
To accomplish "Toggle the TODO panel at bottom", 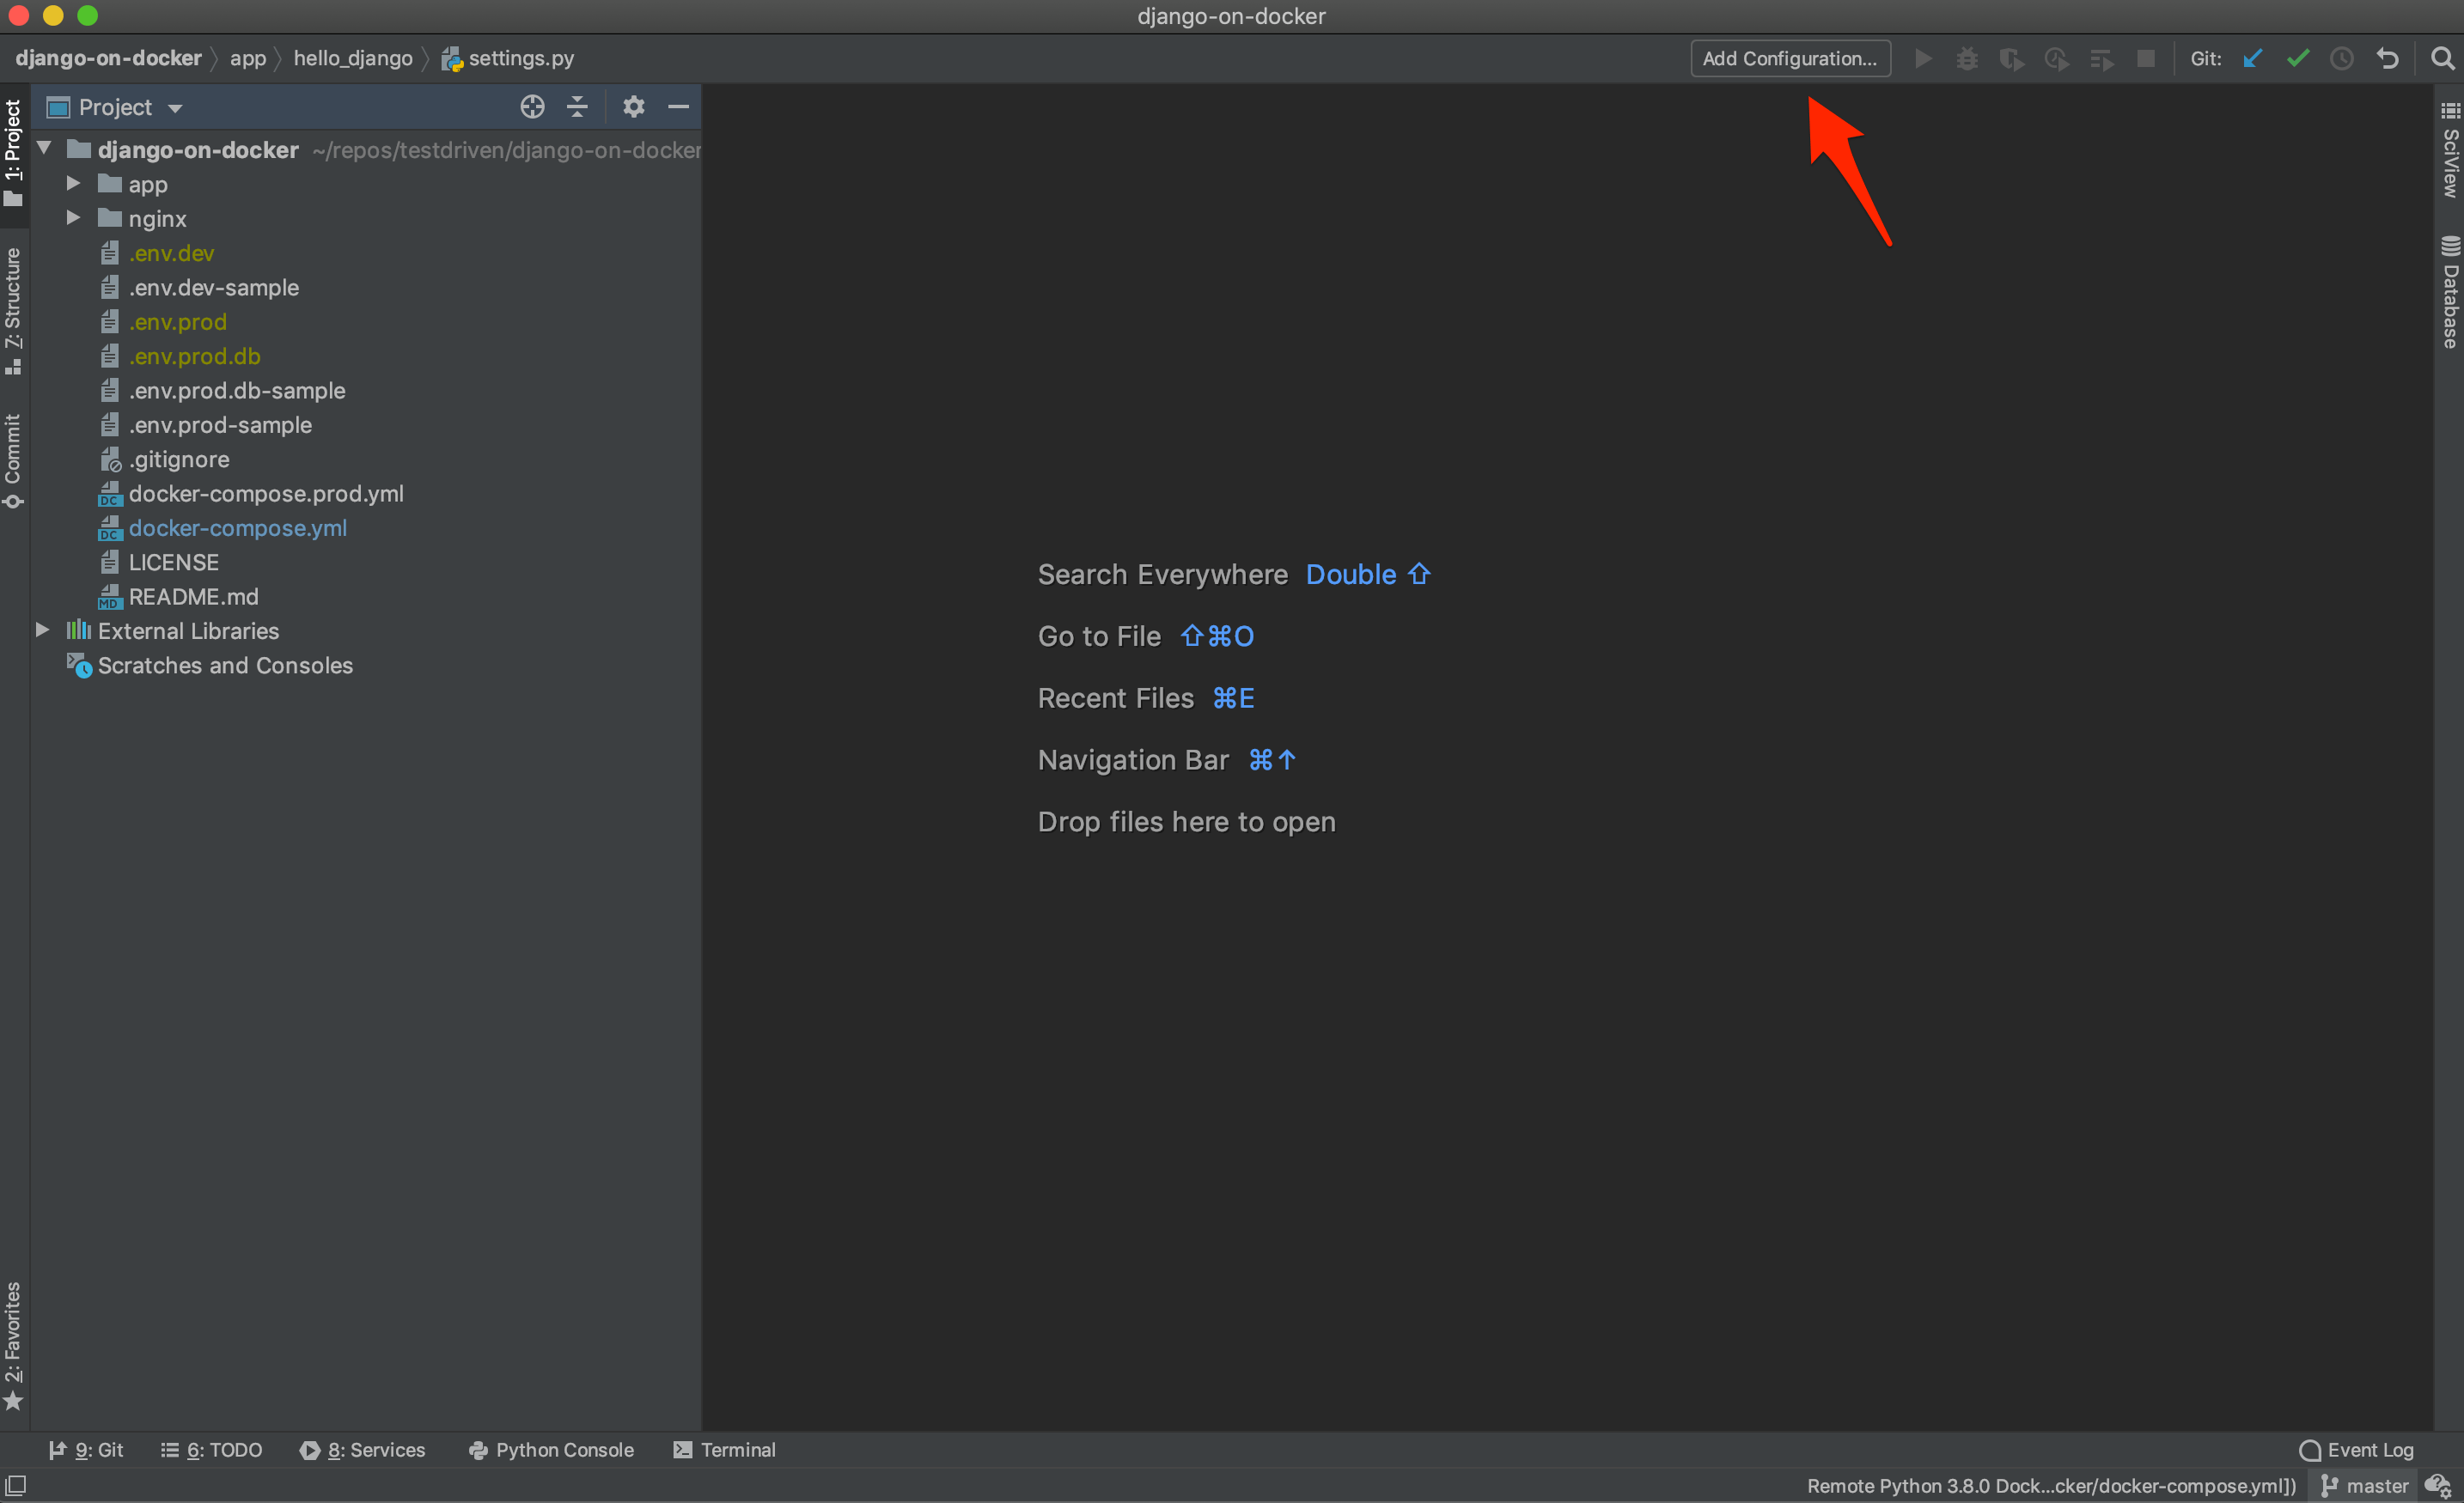I will tap(210, 1448).
